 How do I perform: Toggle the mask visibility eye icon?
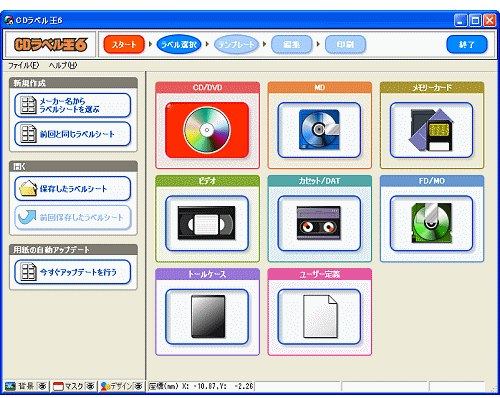90,386
